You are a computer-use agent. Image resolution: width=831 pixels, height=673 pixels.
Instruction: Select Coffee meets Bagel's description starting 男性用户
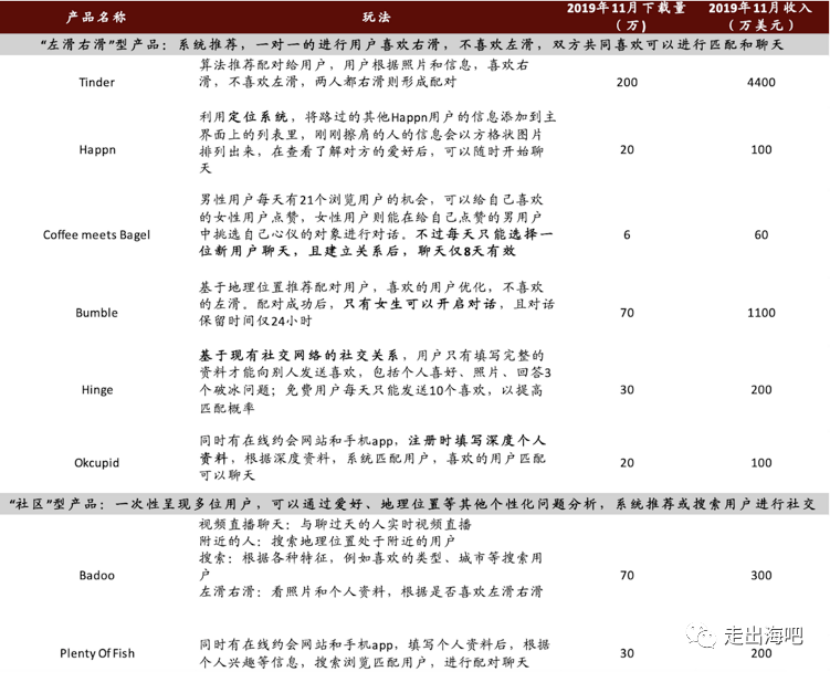pos(376,225)
